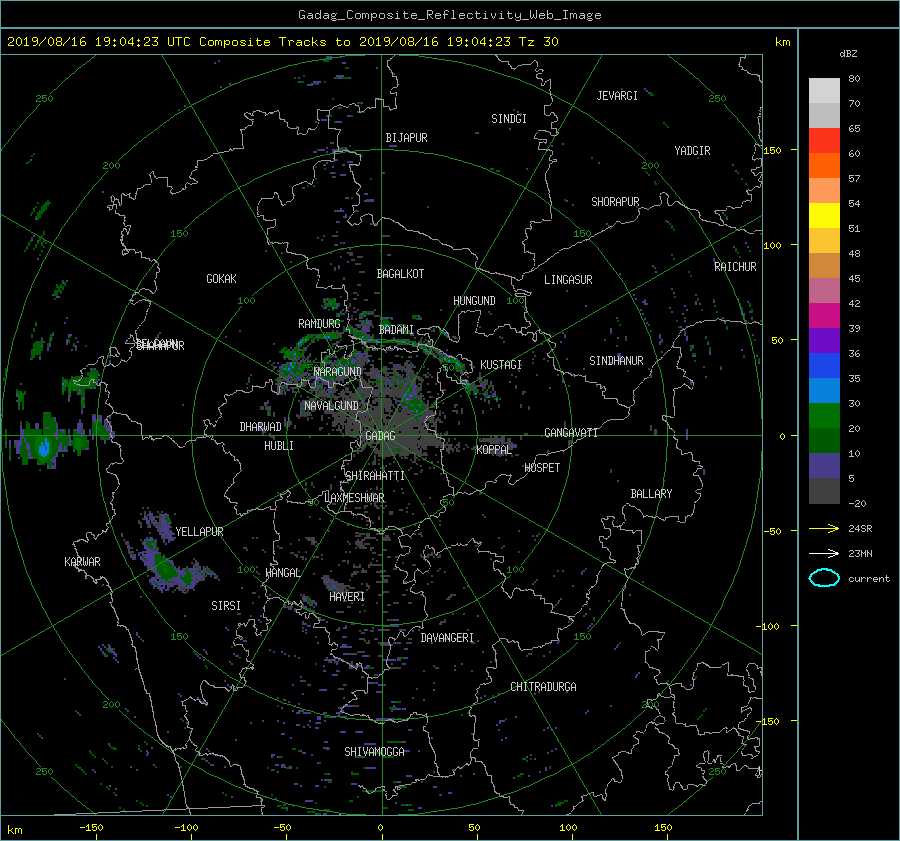
Task: Choose the amber 48-51 dBZ swatch
Action: click(824, 241)
